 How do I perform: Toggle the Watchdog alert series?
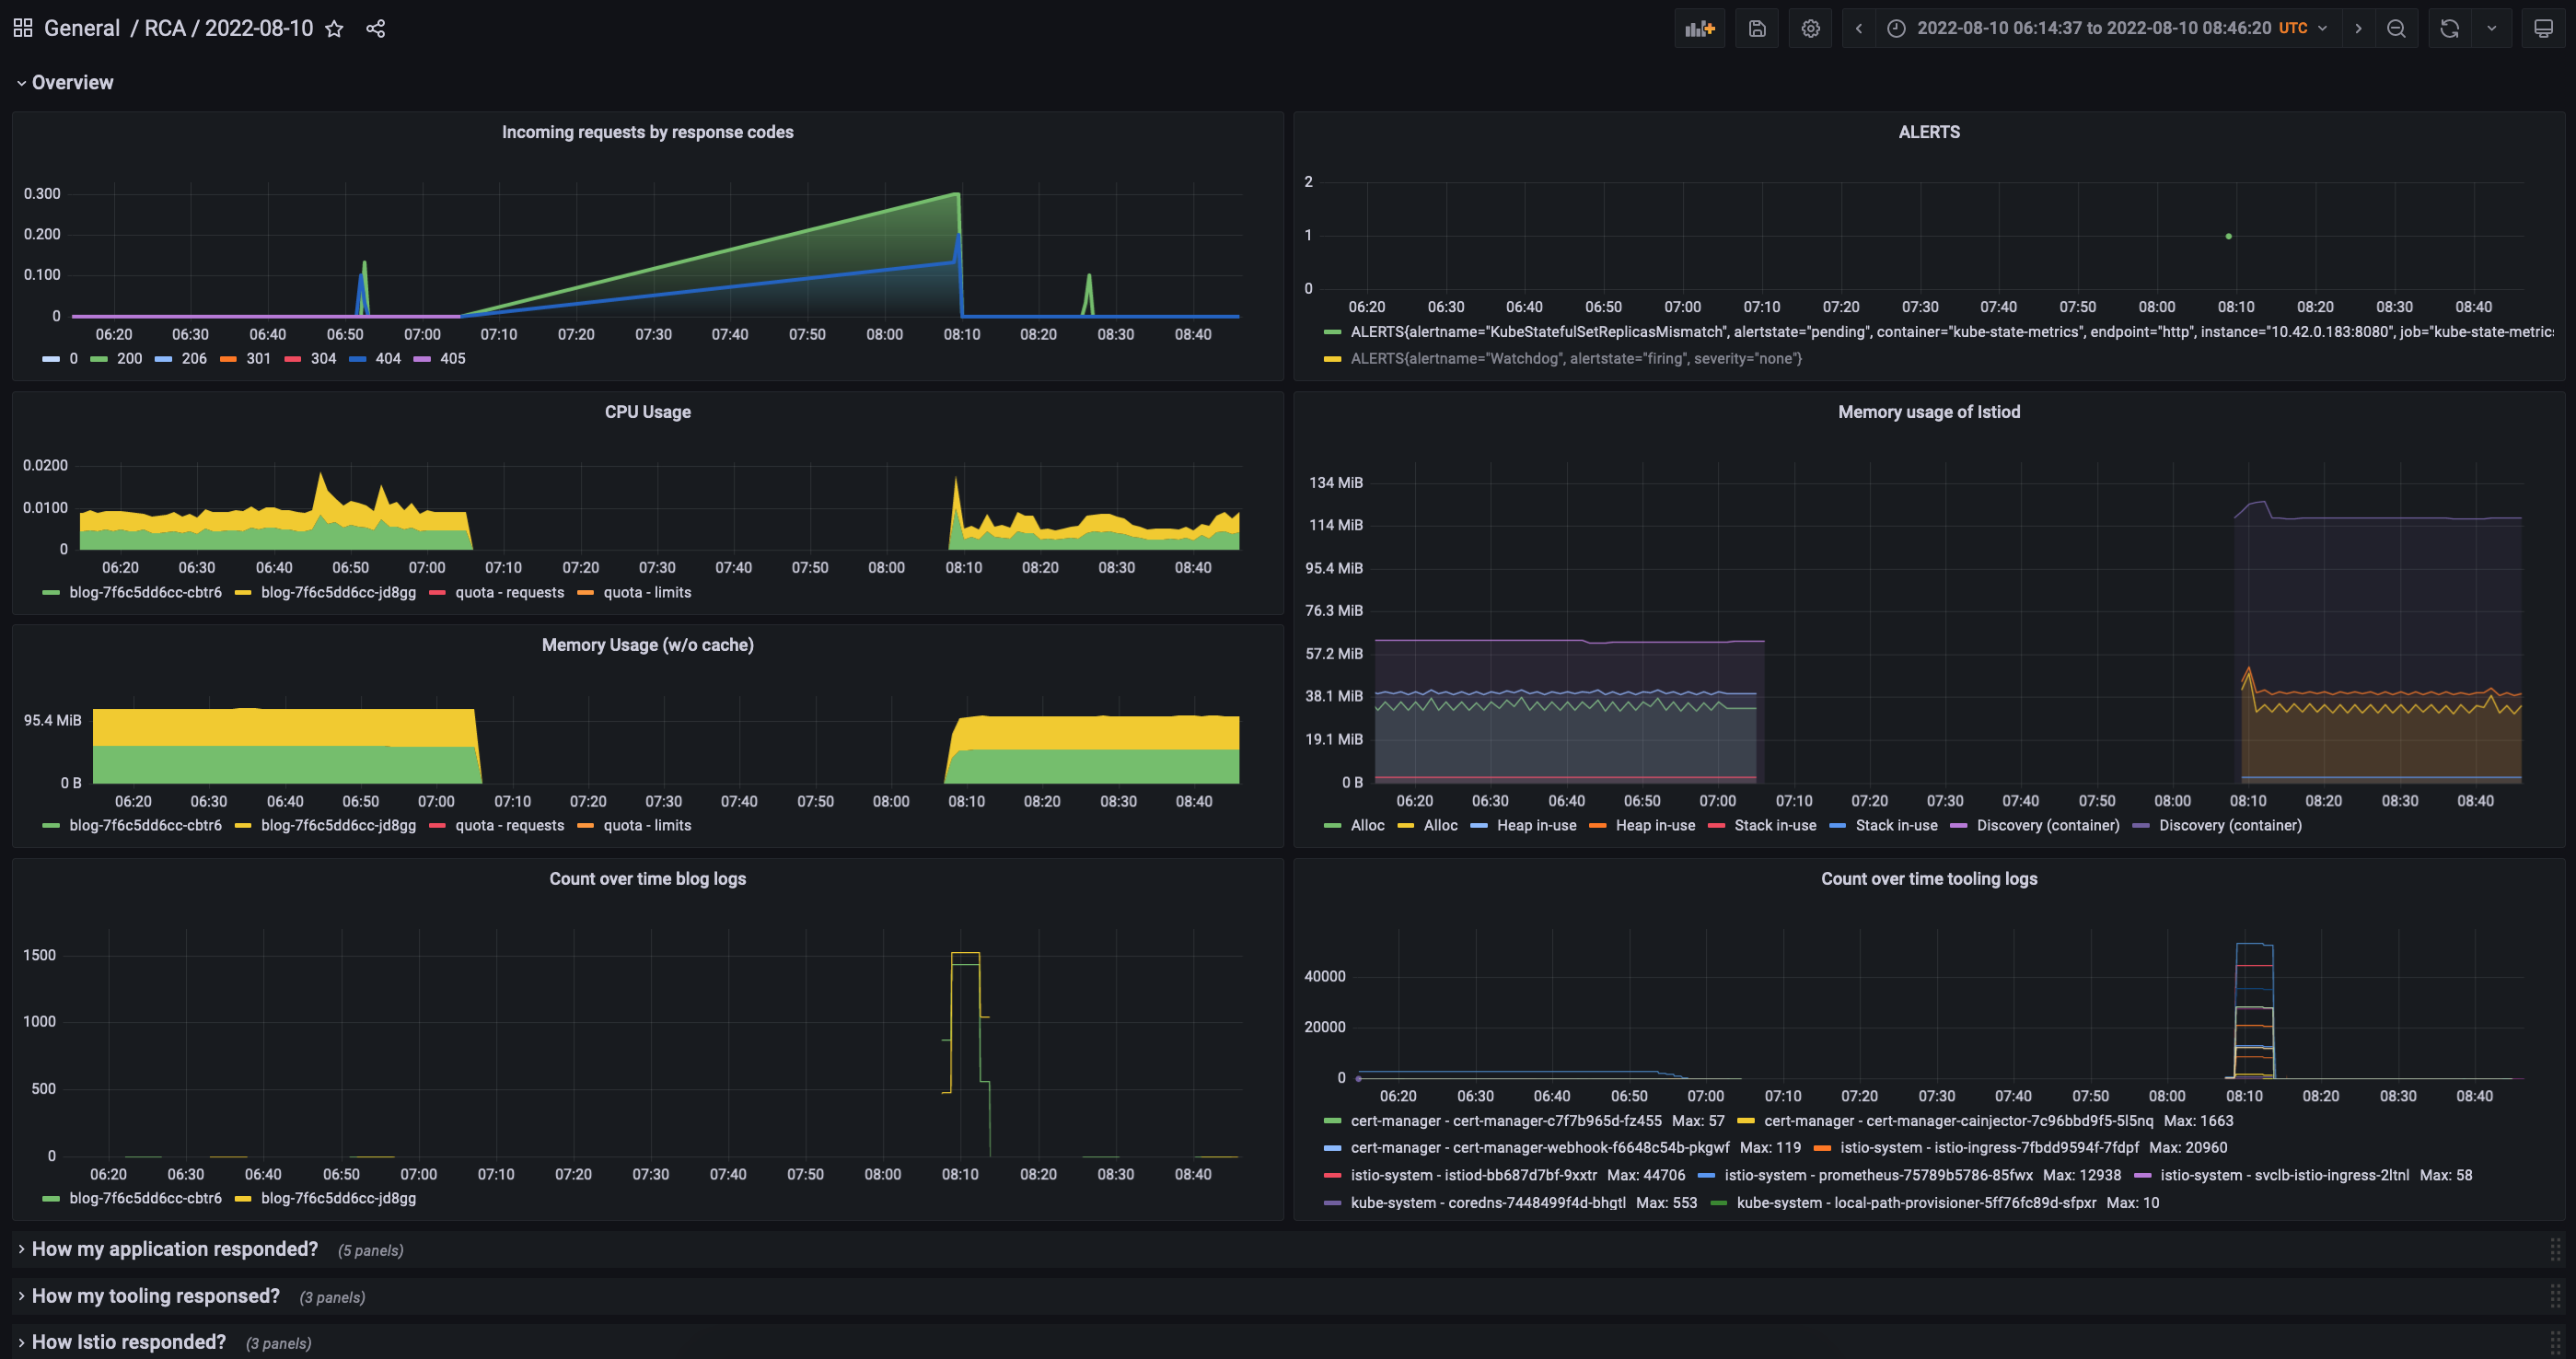point(1576,358)
